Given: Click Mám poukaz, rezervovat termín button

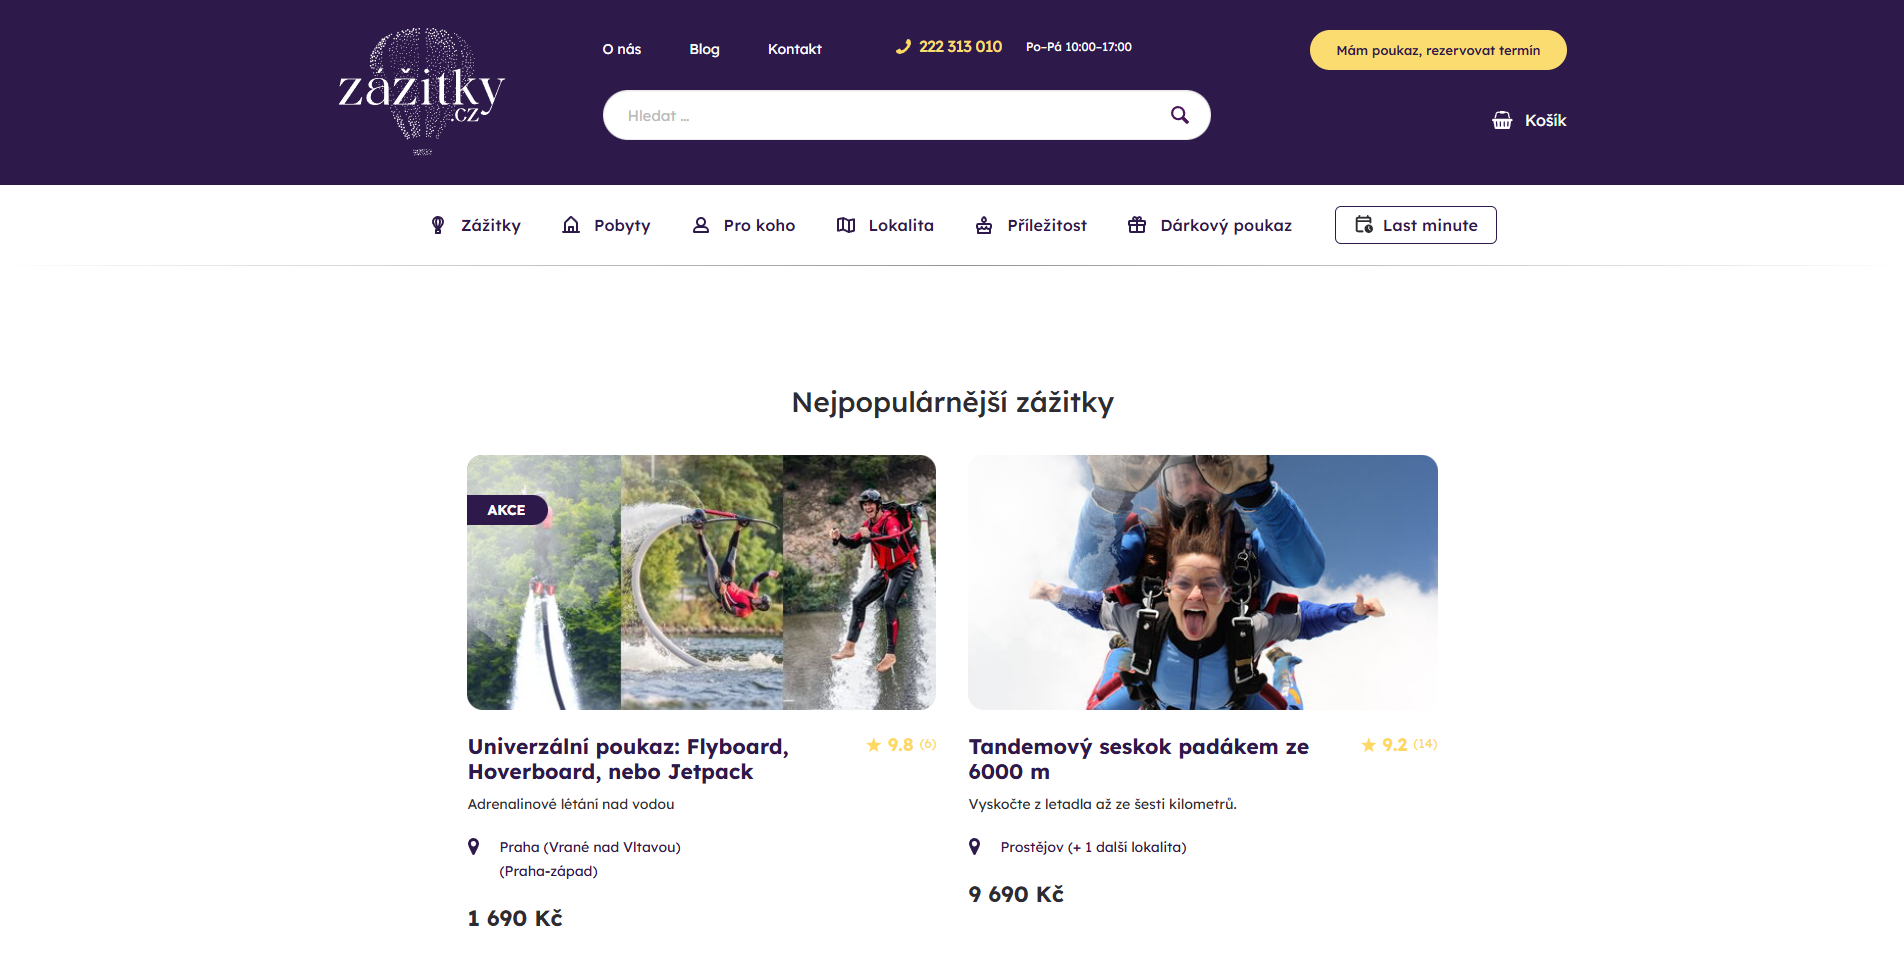Looking at the screenshot, I should [1438, 50].
